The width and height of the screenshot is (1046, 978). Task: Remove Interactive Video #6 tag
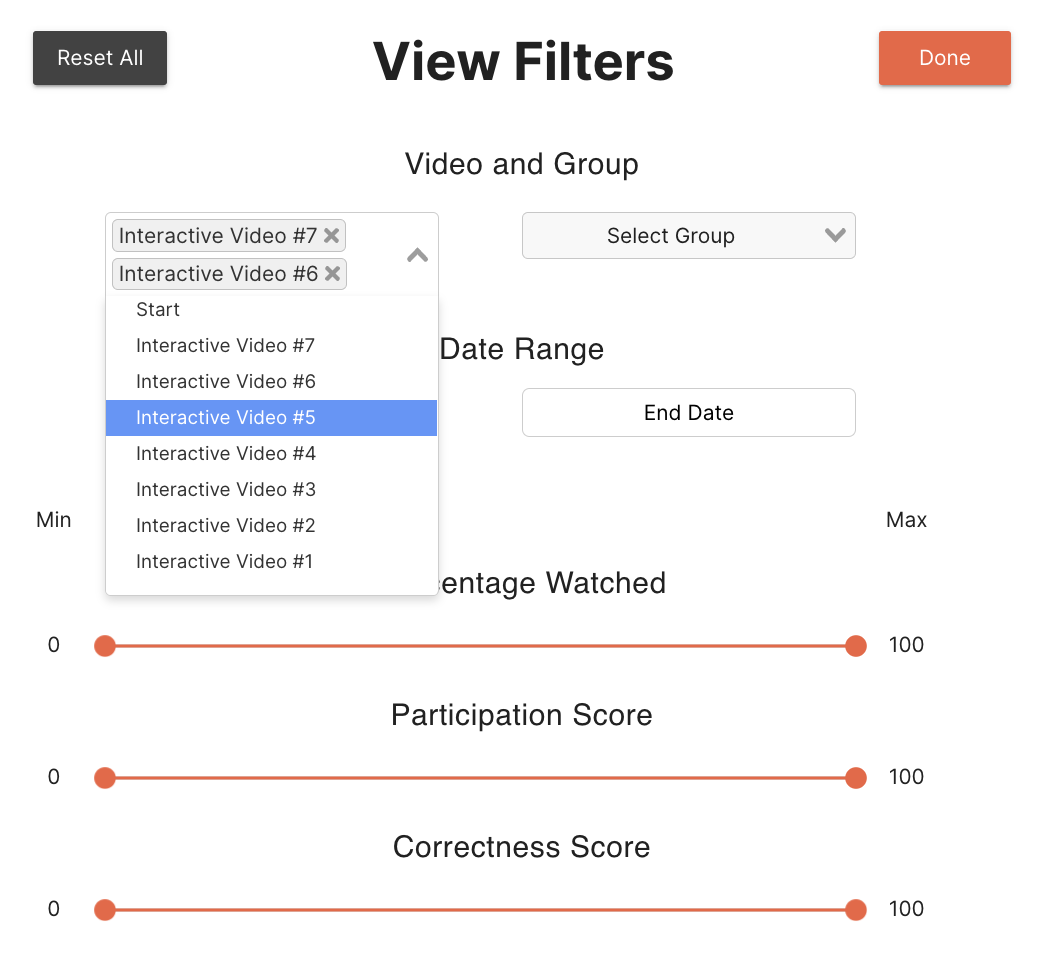tap(332, 274)
